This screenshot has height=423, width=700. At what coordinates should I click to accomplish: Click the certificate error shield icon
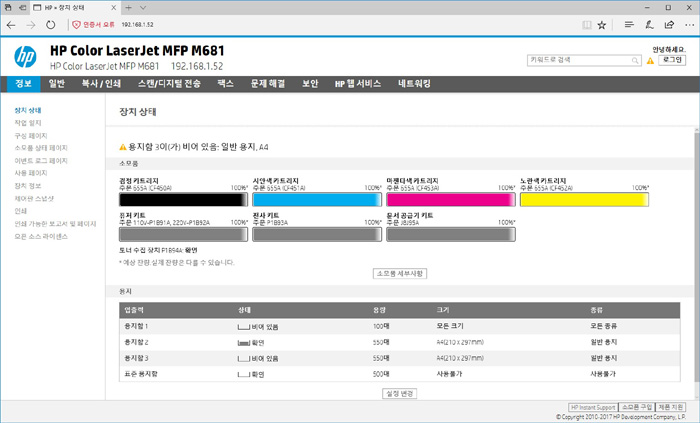coord(76,25)
